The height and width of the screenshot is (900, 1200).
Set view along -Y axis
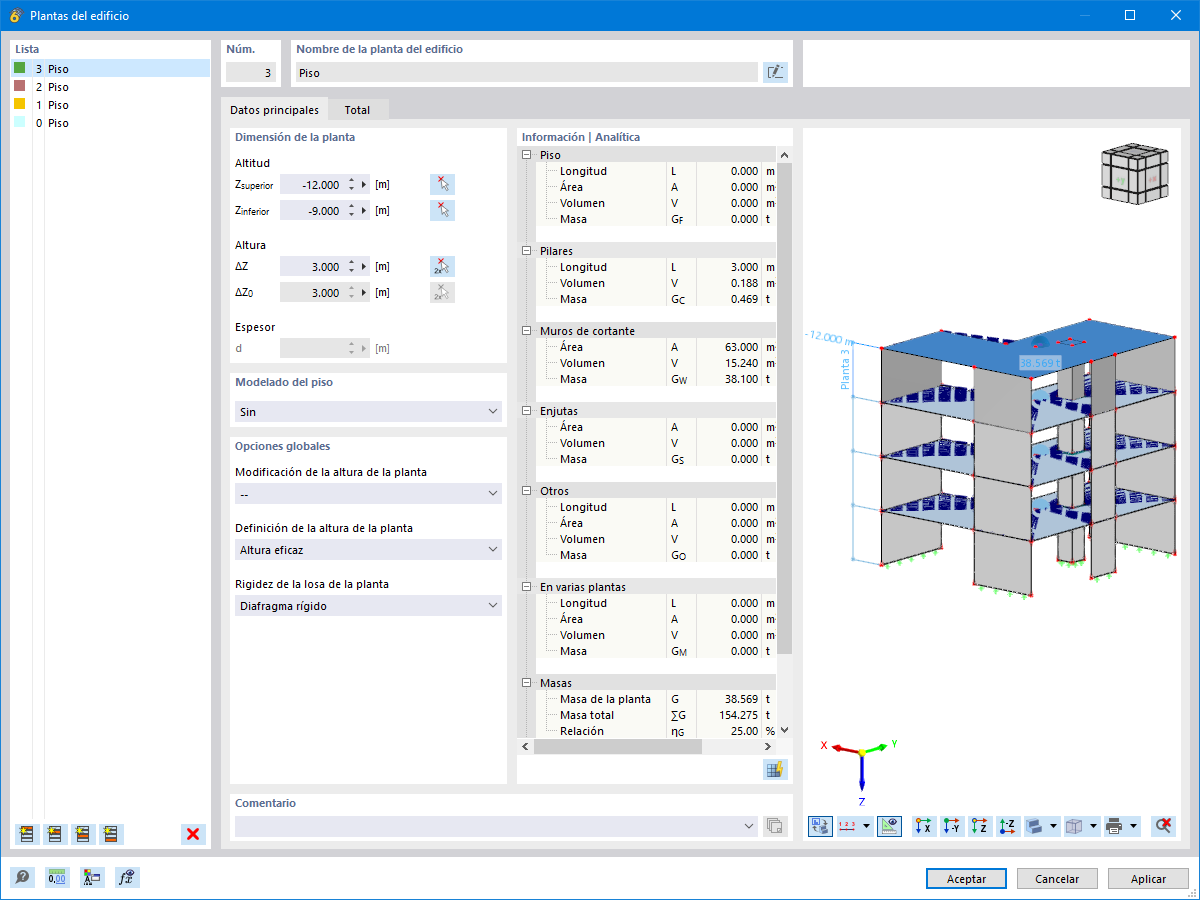pos(951,826)
